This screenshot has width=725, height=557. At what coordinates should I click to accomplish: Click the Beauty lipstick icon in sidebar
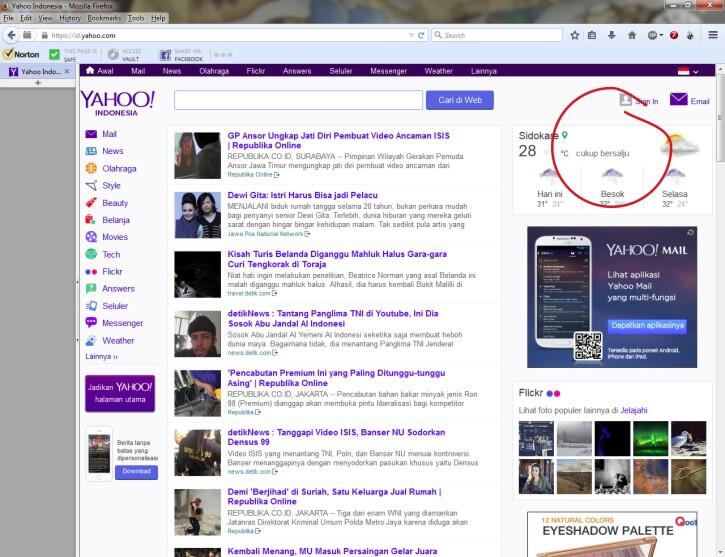(x=91, y=202)
